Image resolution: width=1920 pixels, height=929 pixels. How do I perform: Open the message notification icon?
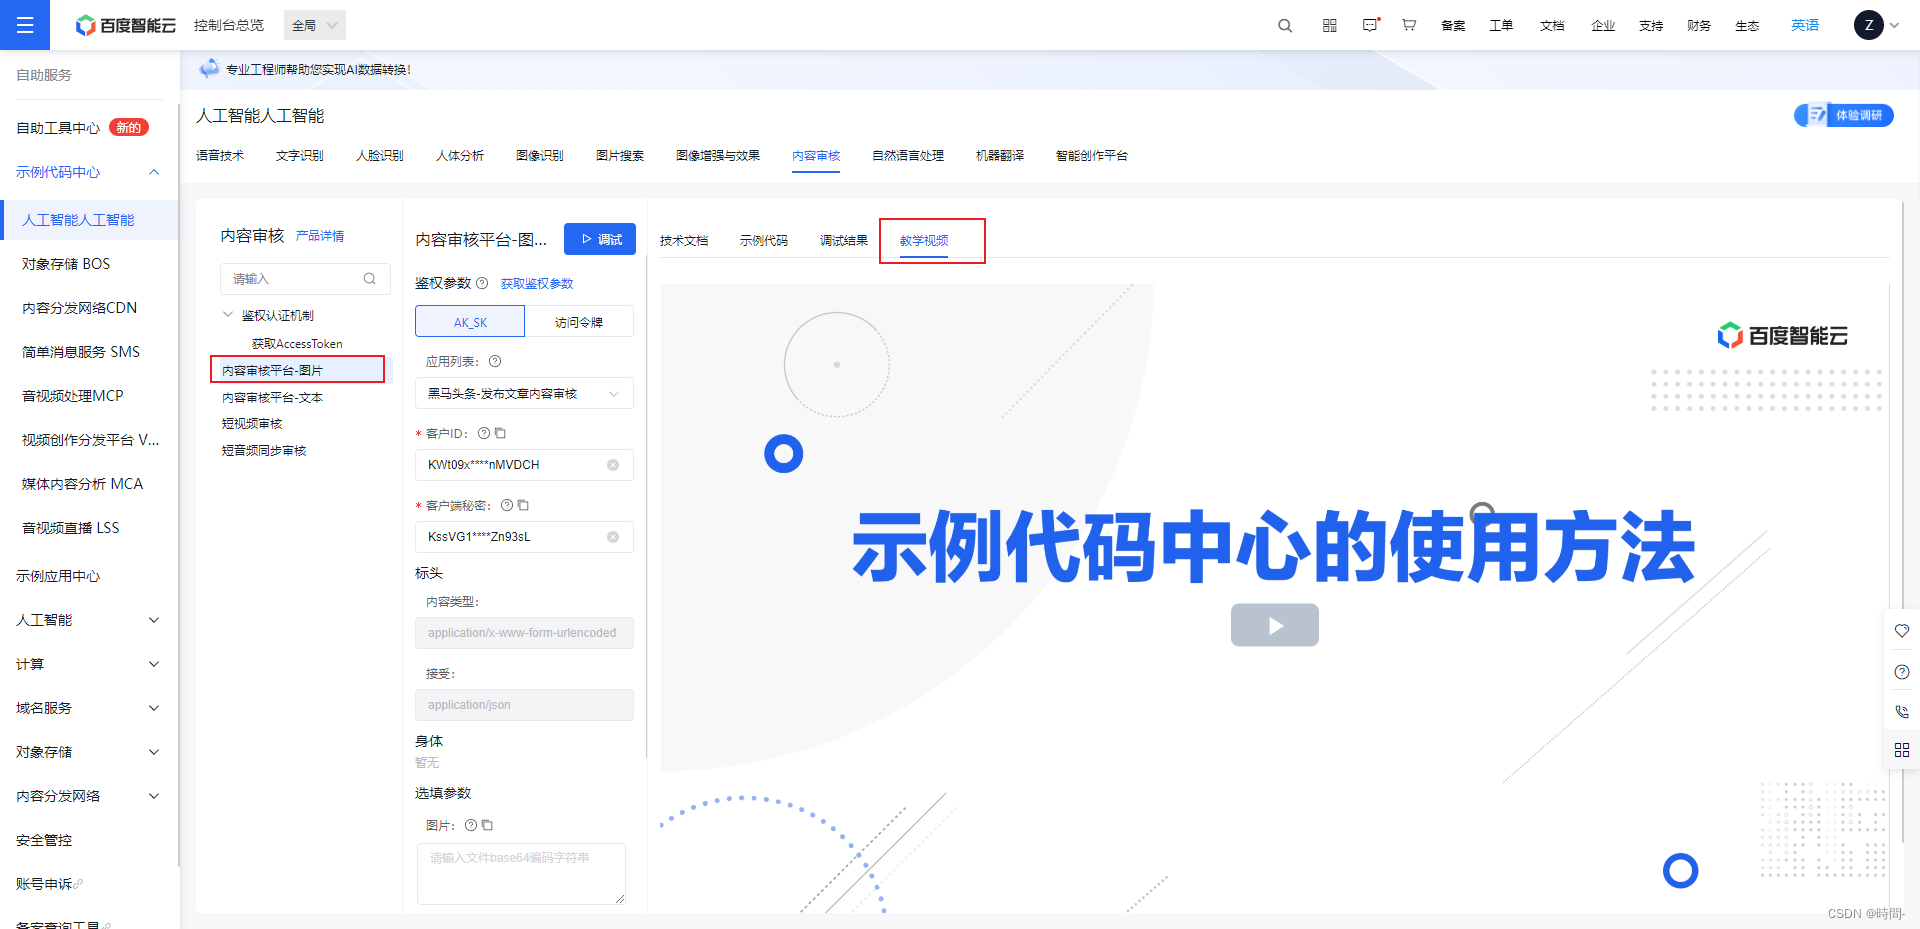click(1370, 25)
